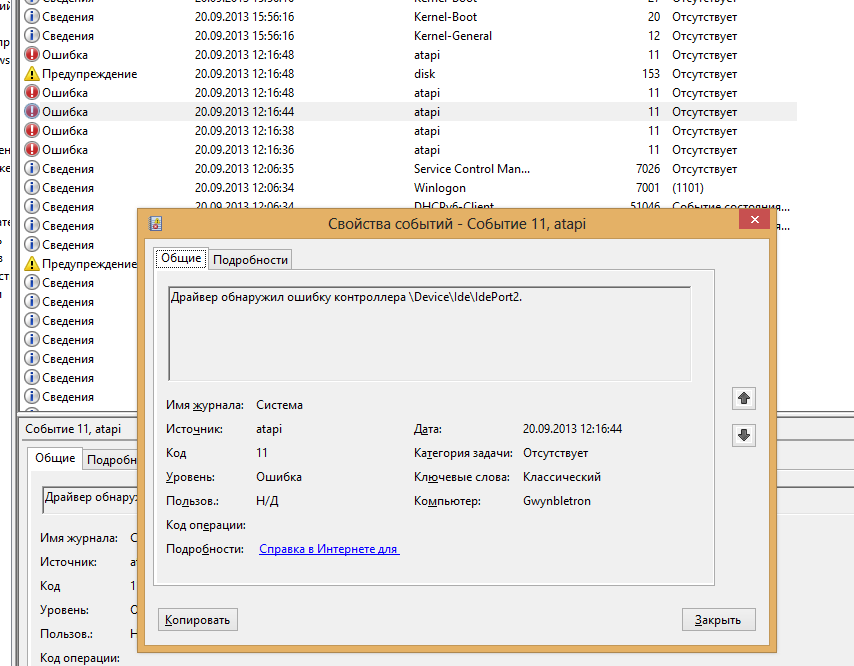The image size is (854, 666).
Task: Click event ID 153 cell
Action: pyautogui.click(x=651, y=74)
